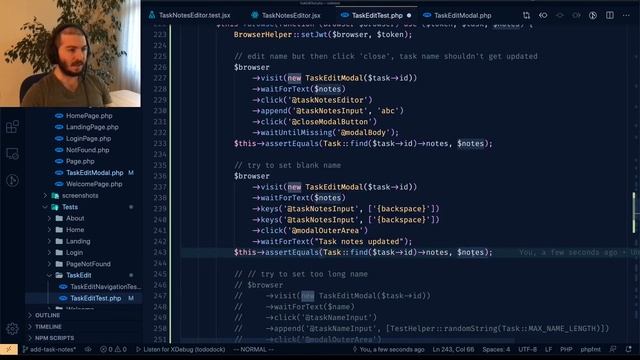Expand the PageNotFound folder
The height and width of the screenshot is (360, 640).
click(49, 264)
